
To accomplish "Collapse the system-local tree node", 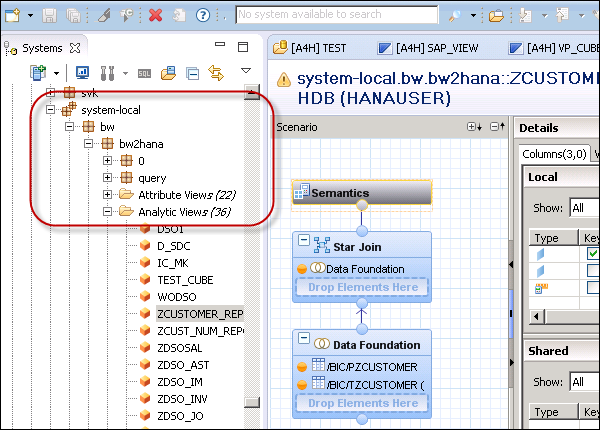I will click(x=51, y=111).
